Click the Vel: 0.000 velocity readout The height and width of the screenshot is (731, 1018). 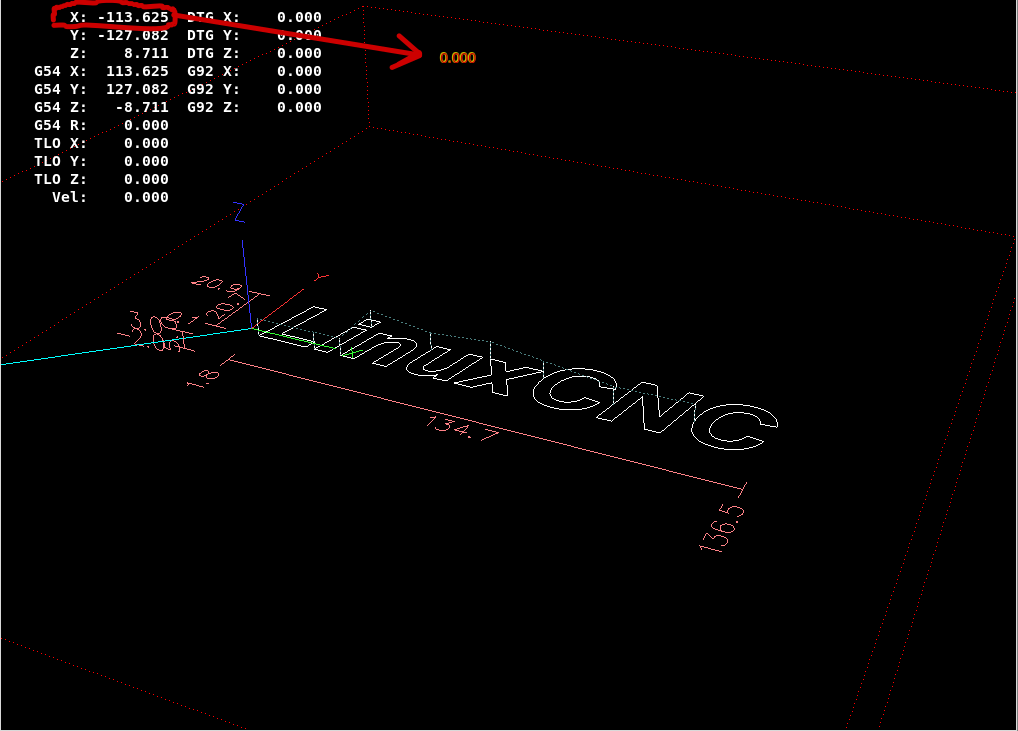110,197
